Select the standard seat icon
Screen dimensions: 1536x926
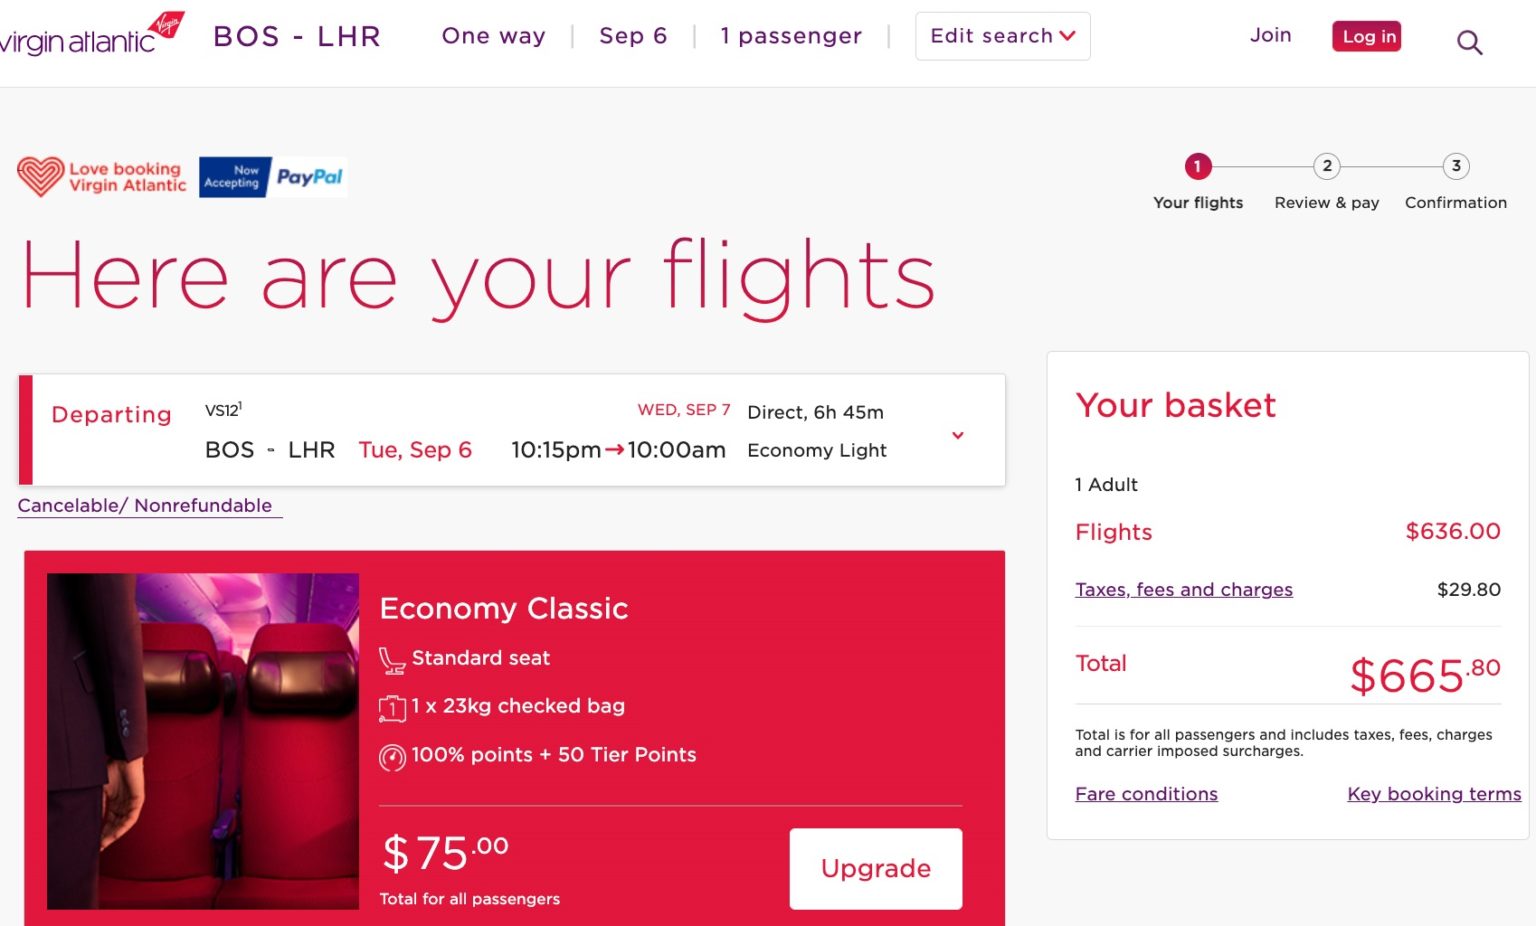(x=392, y=657)
